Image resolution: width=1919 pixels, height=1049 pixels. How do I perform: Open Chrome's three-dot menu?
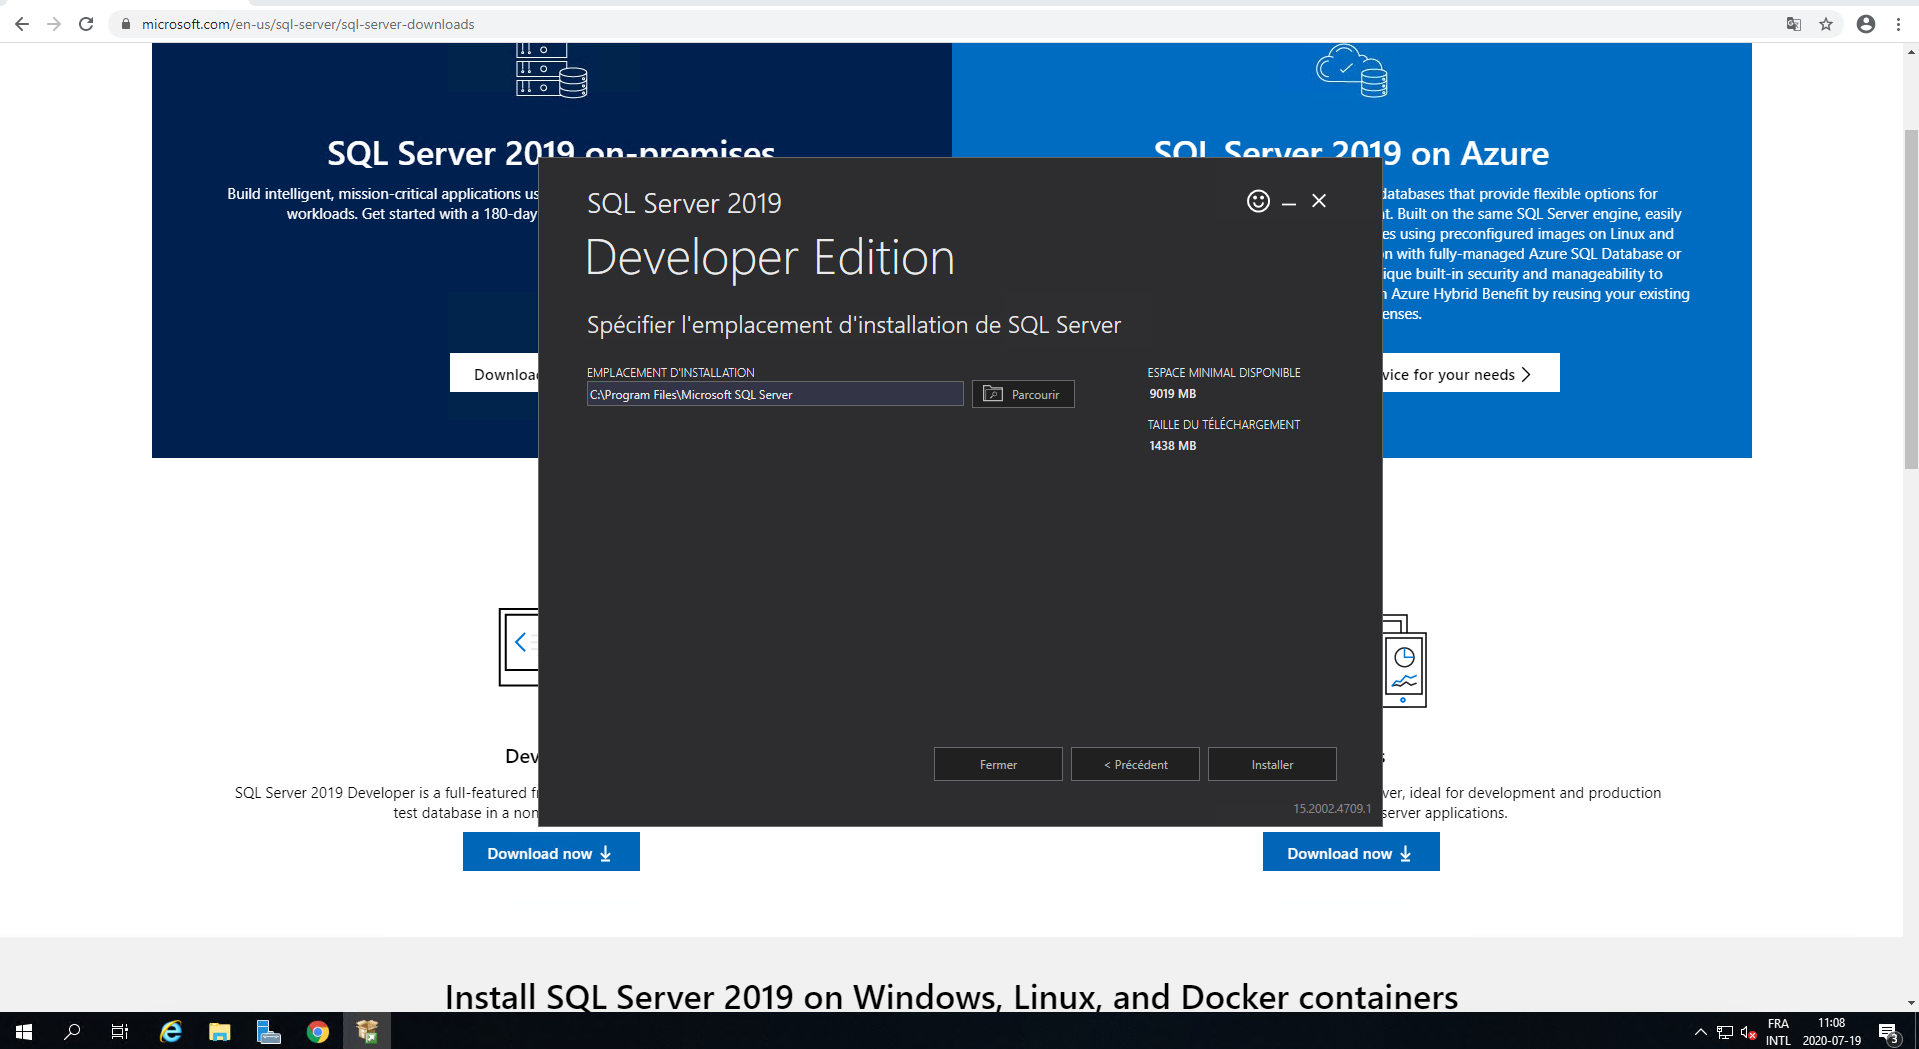[1898, 24]
